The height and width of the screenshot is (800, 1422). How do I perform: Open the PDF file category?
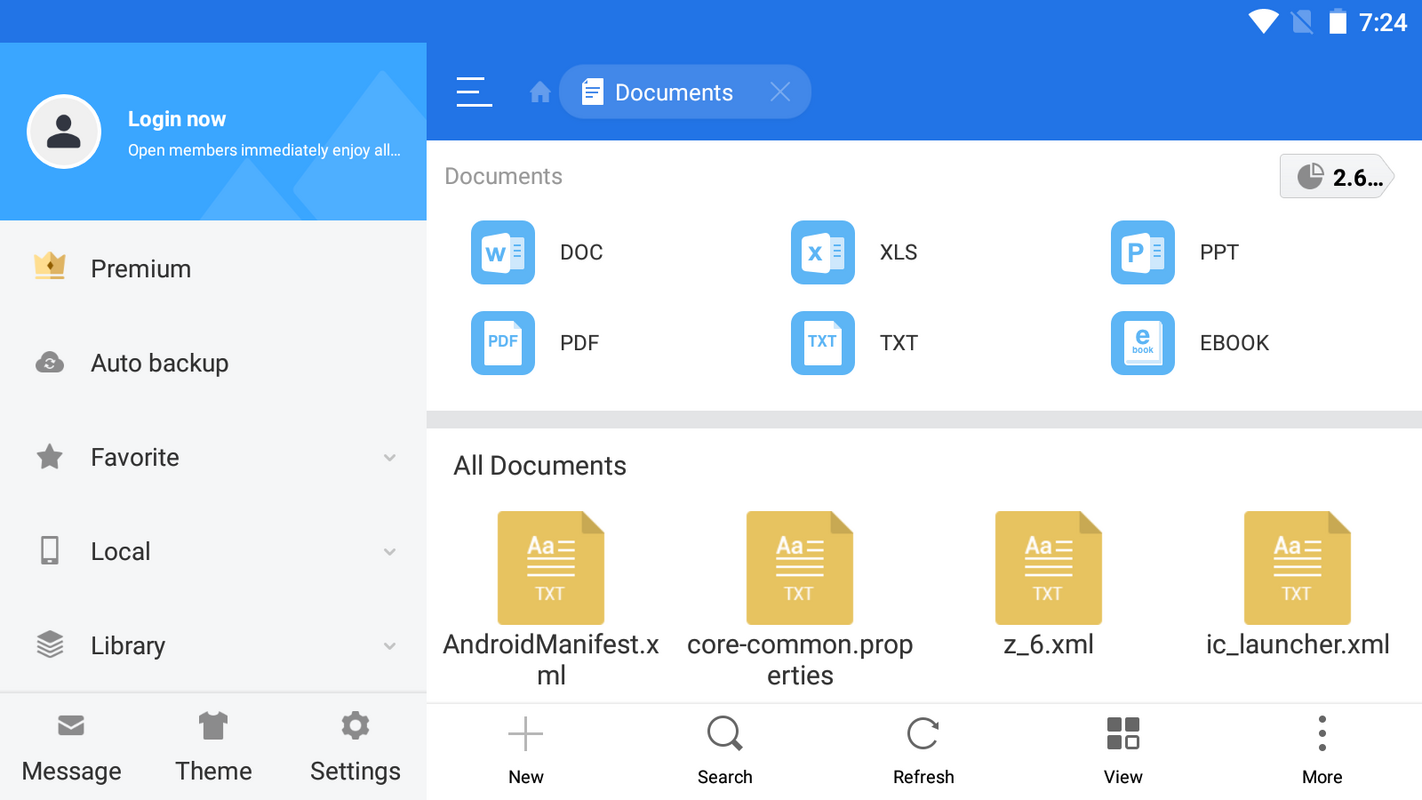(503, 343)
